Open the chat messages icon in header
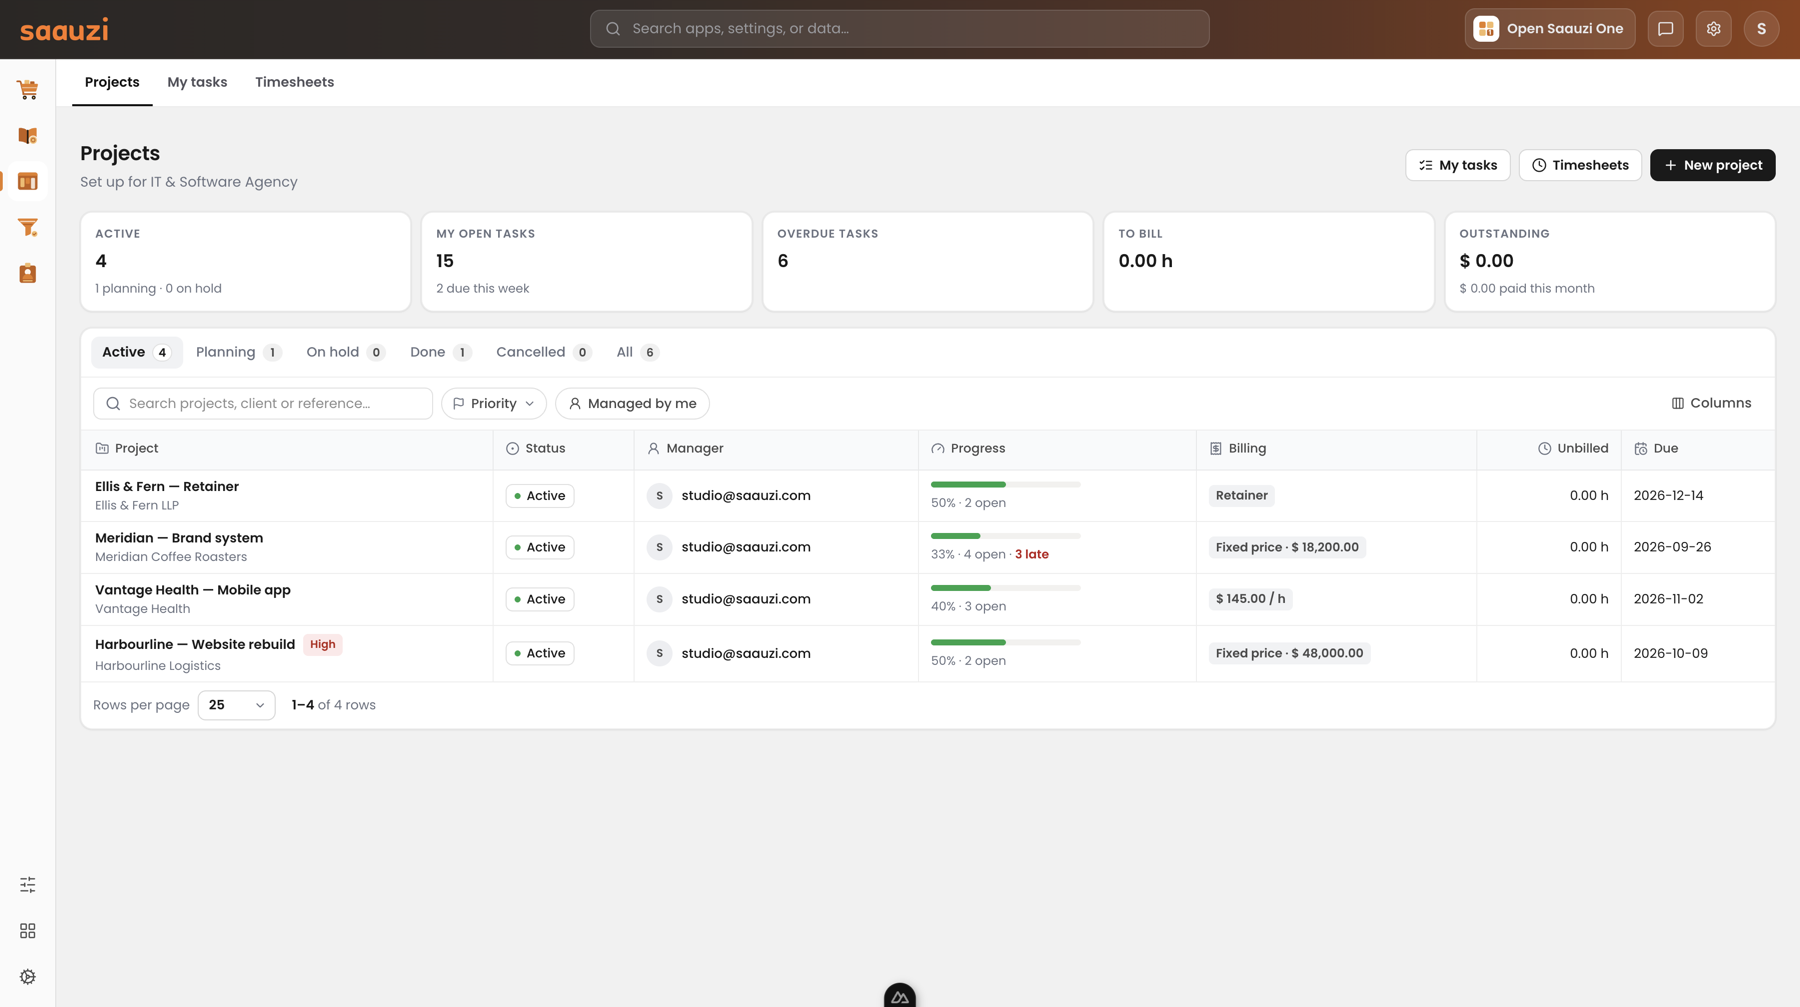This screenshot has height=1007, width=1800. click(1666, 29)
